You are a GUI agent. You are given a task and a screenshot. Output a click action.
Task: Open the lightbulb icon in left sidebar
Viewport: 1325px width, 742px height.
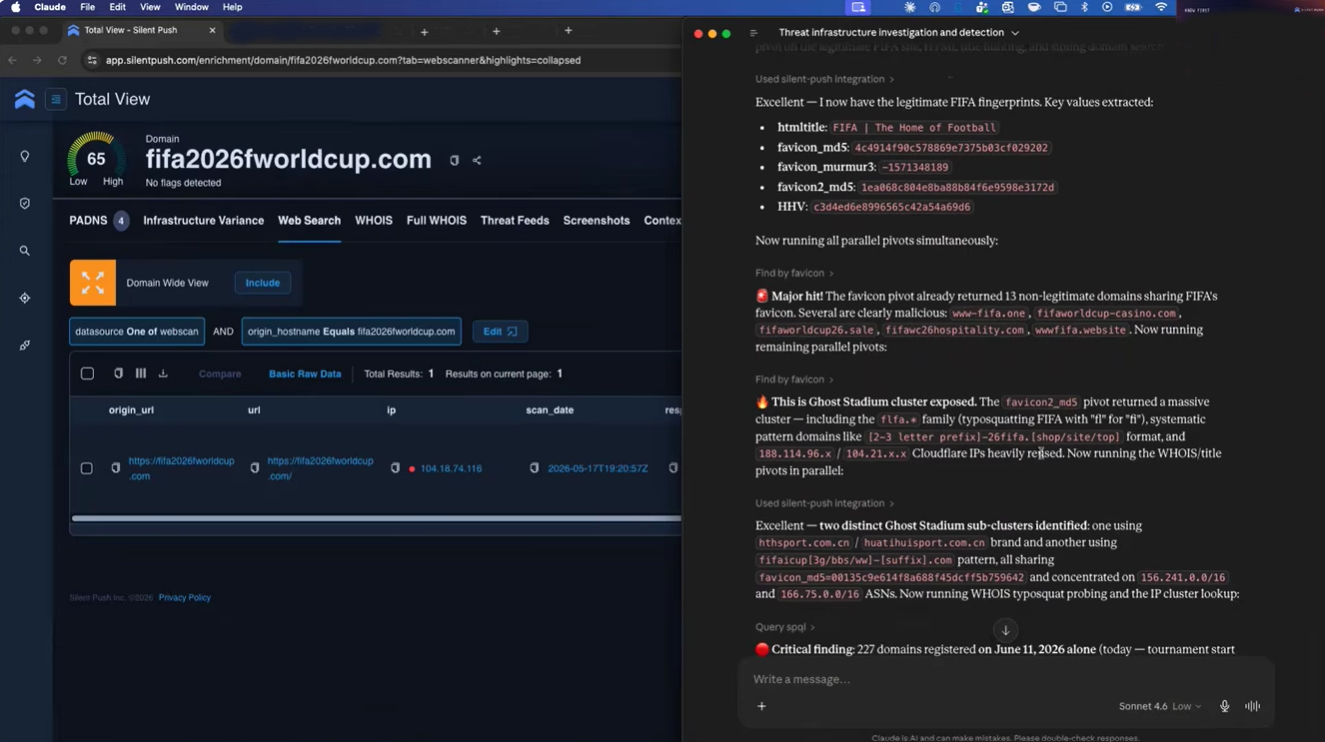(25, 157)
